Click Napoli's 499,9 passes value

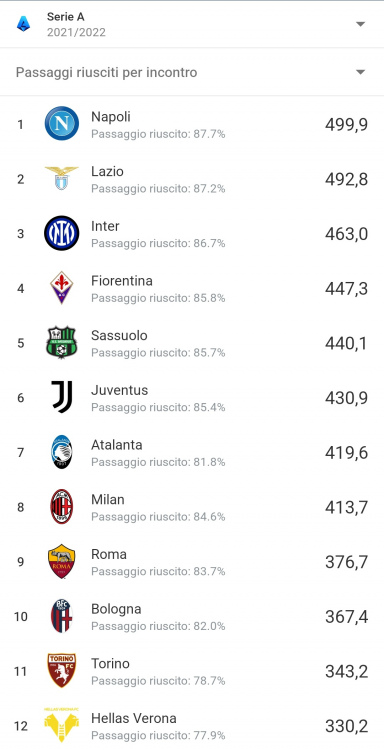coord(346,125)
